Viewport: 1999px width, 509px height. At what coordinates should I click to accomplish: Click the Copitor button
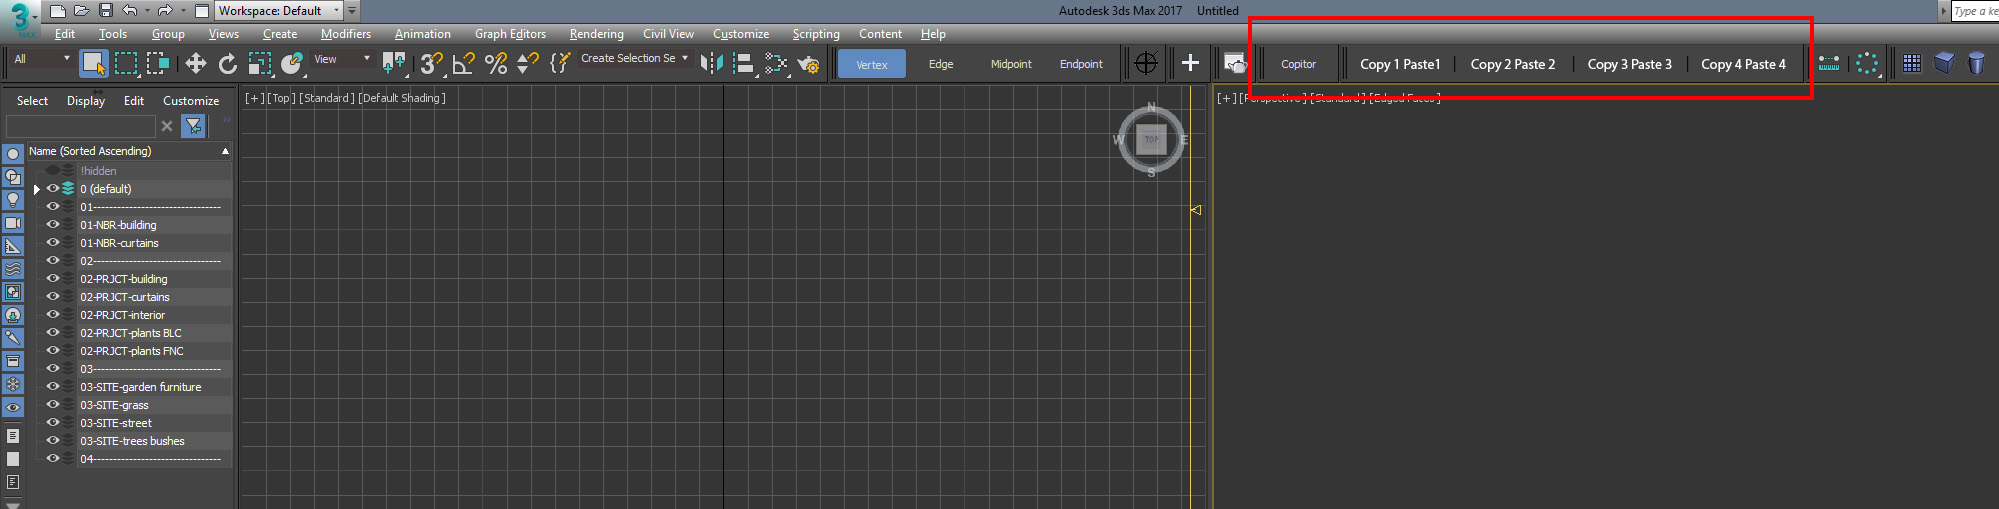click(x=1298, y=64)
